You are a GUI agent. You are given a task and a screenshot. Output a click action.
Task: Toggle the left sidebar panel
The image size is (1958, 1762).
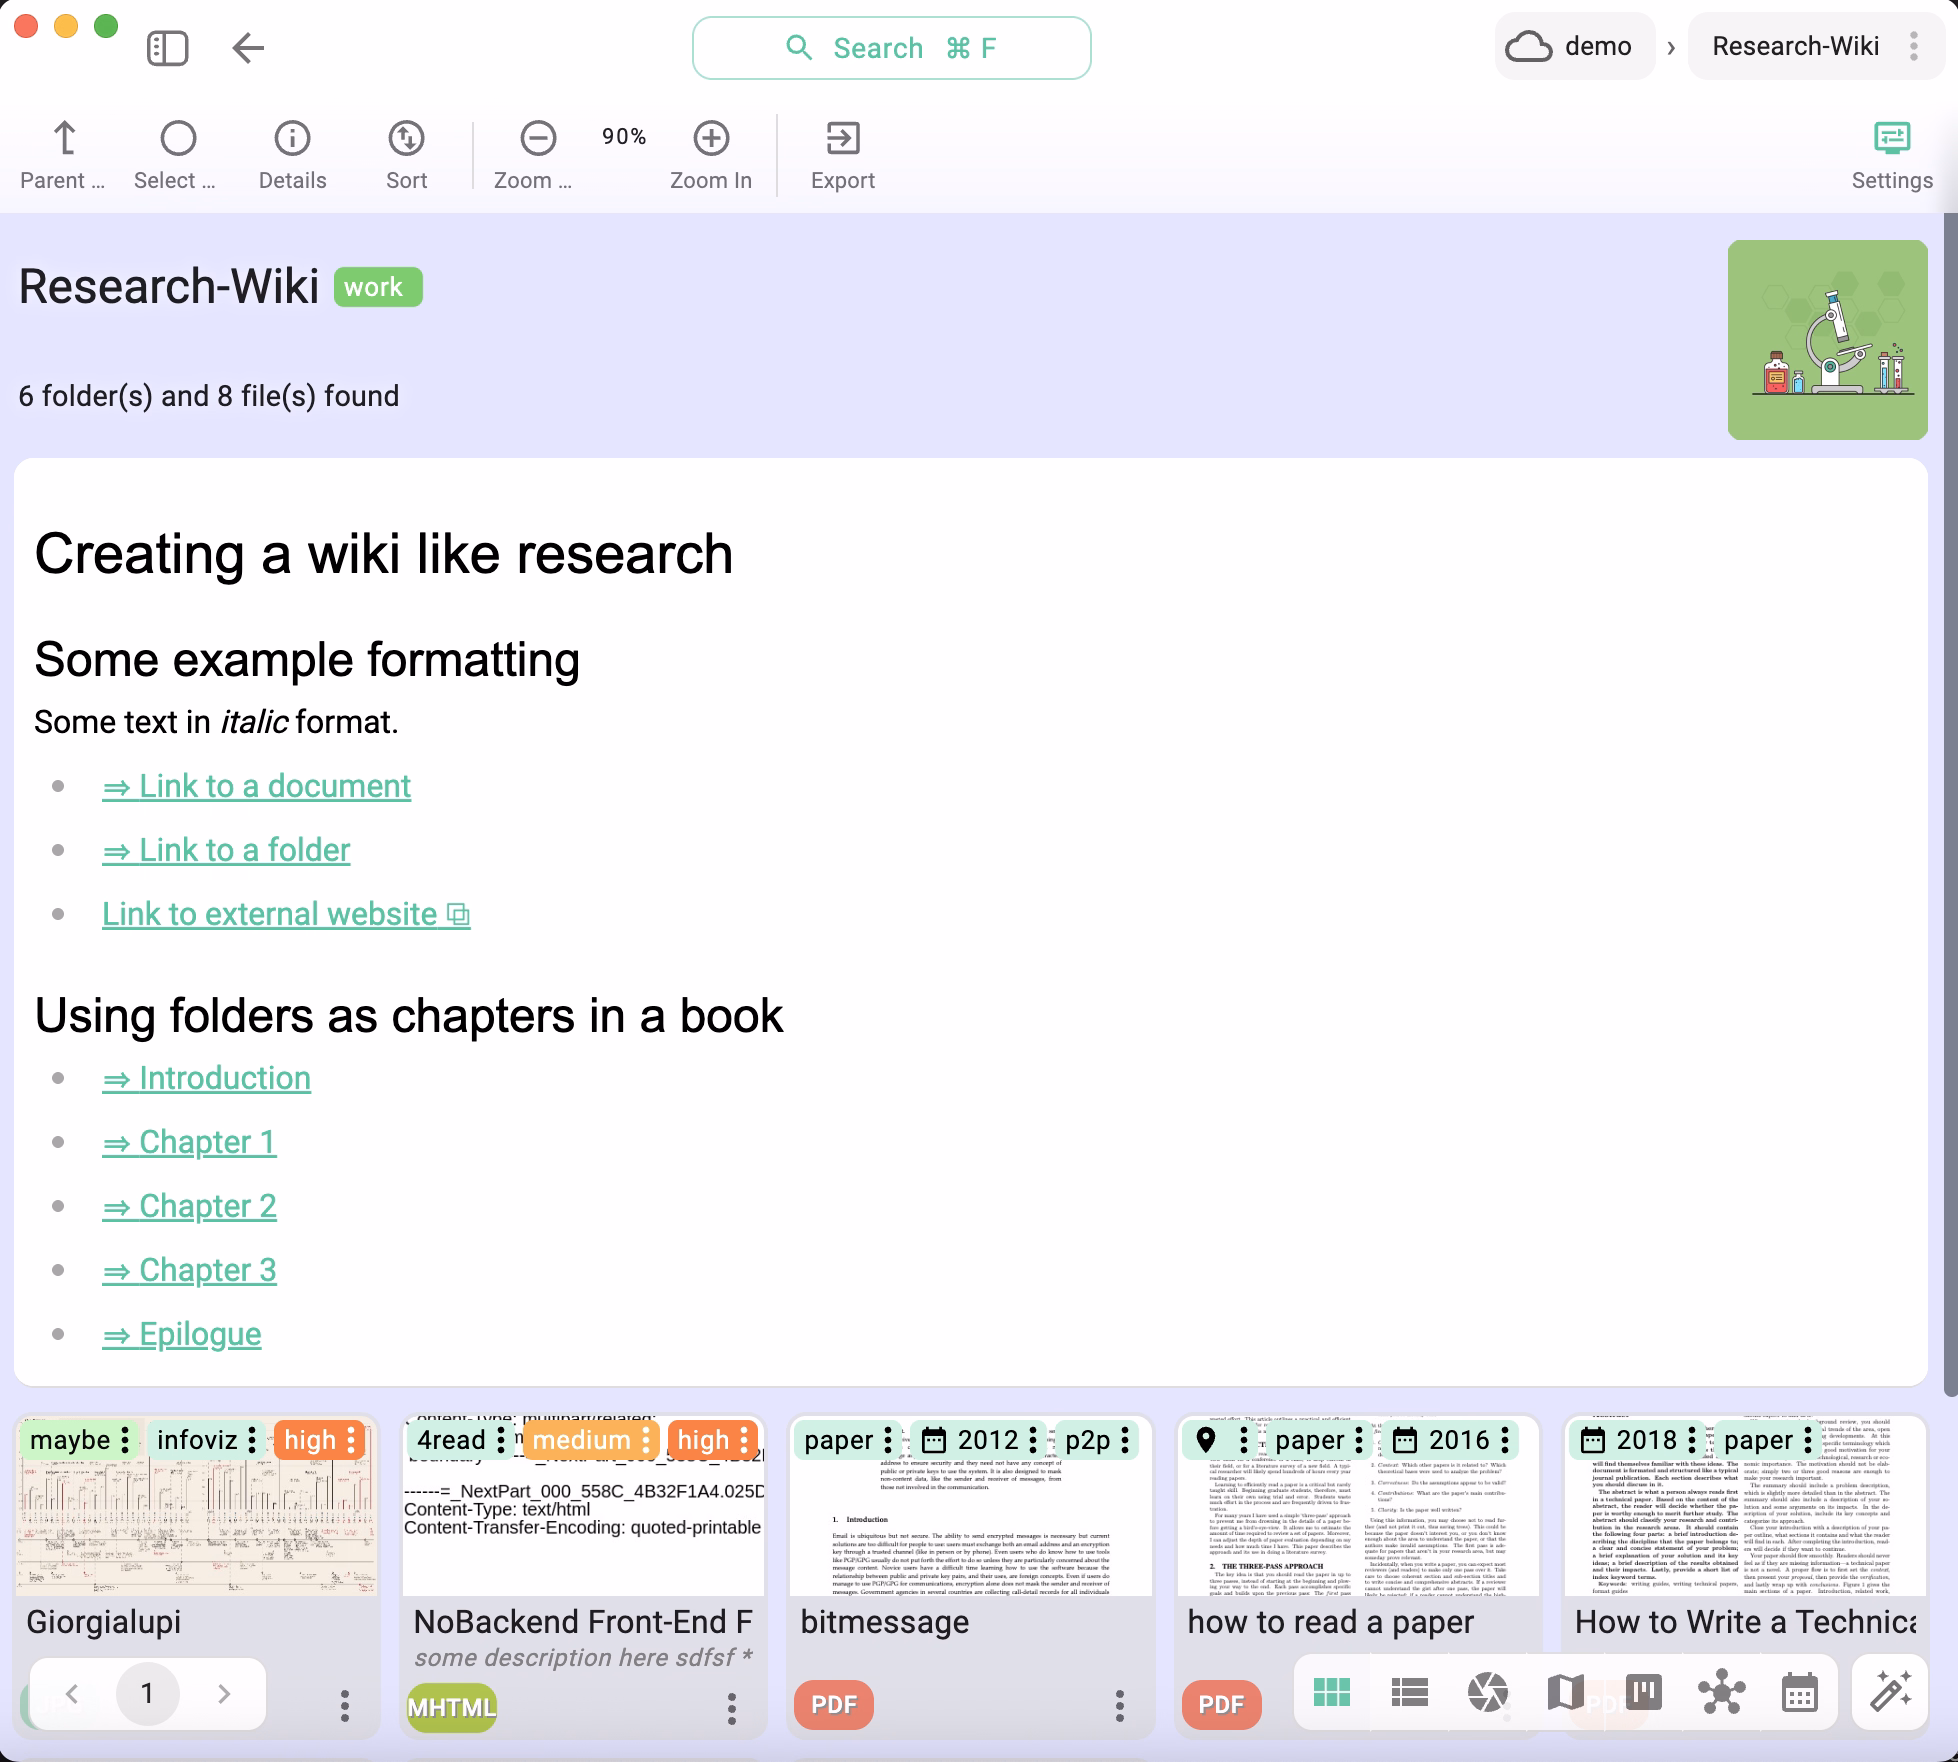[x=167, y=48]
